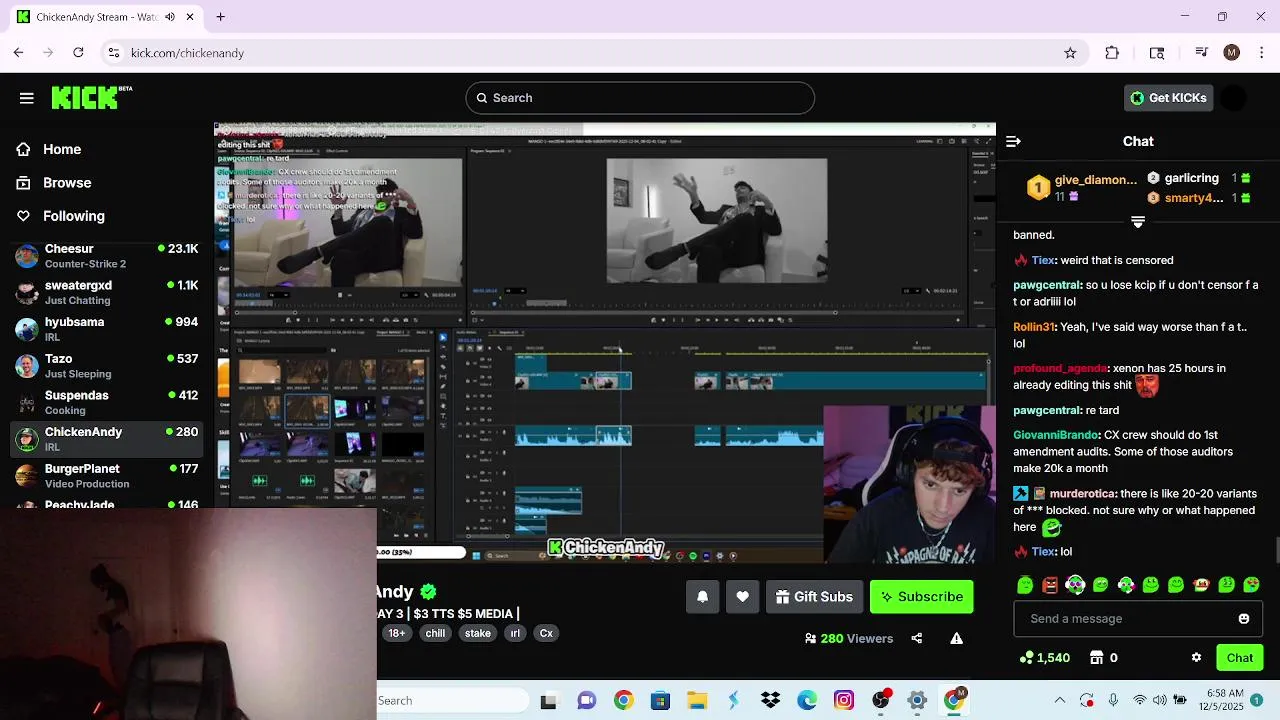Screen dimensions: 1280x720
Task: Select the chill tag
Action: click(x=435, y=633)
